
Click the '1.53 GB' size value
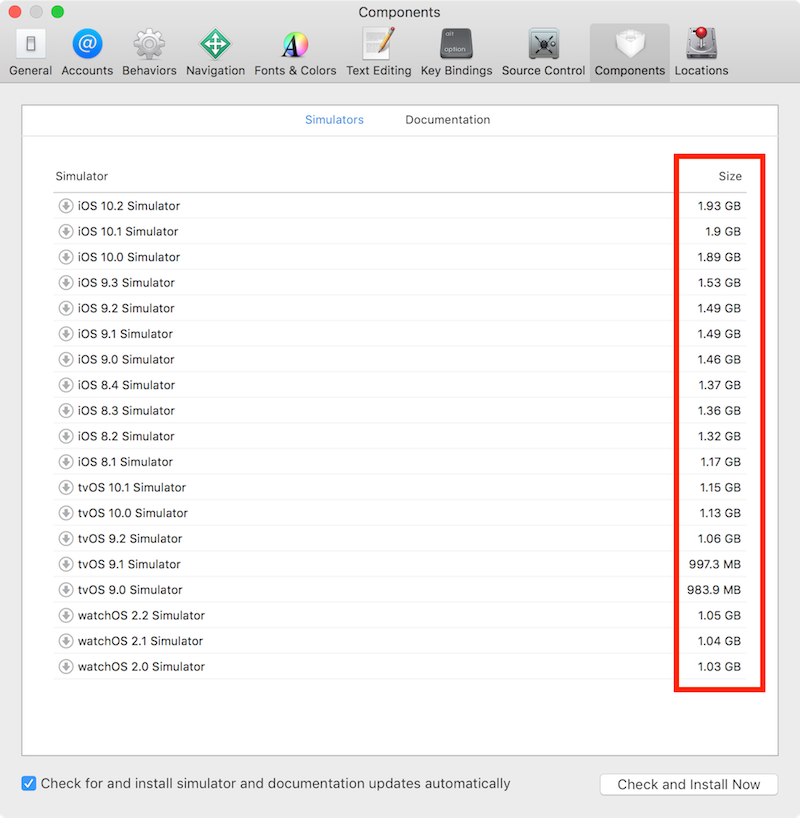click(x=719, y=282)
